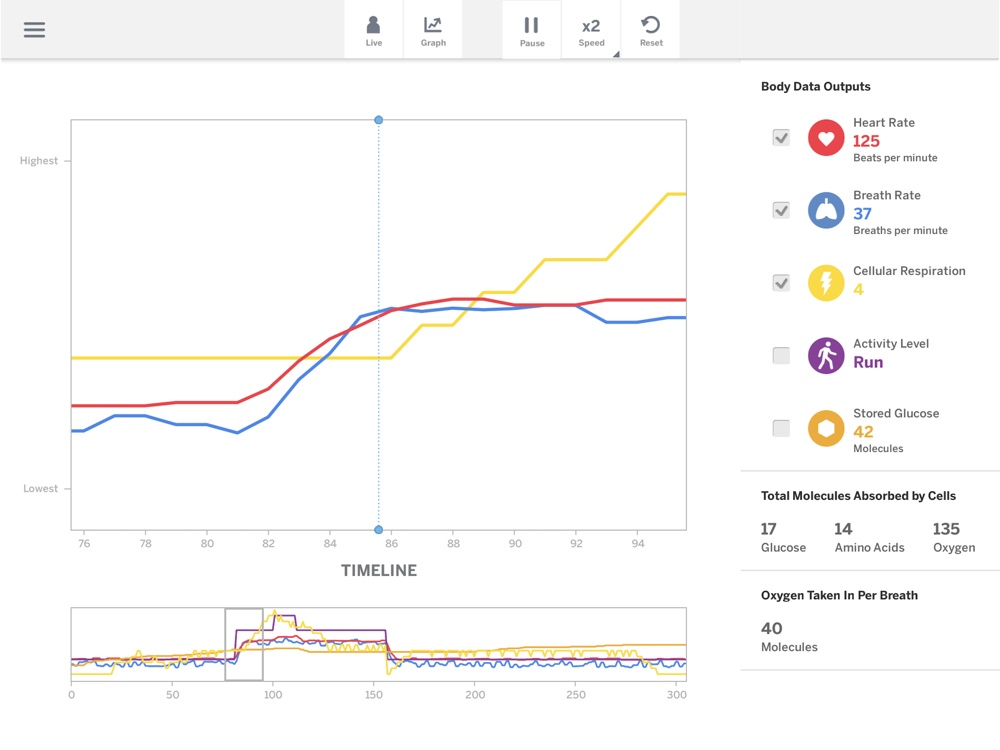The height and width of the screenshot is (750, 1000).
Task: Pause the simulation playback
Action: [x=532, y=30]
